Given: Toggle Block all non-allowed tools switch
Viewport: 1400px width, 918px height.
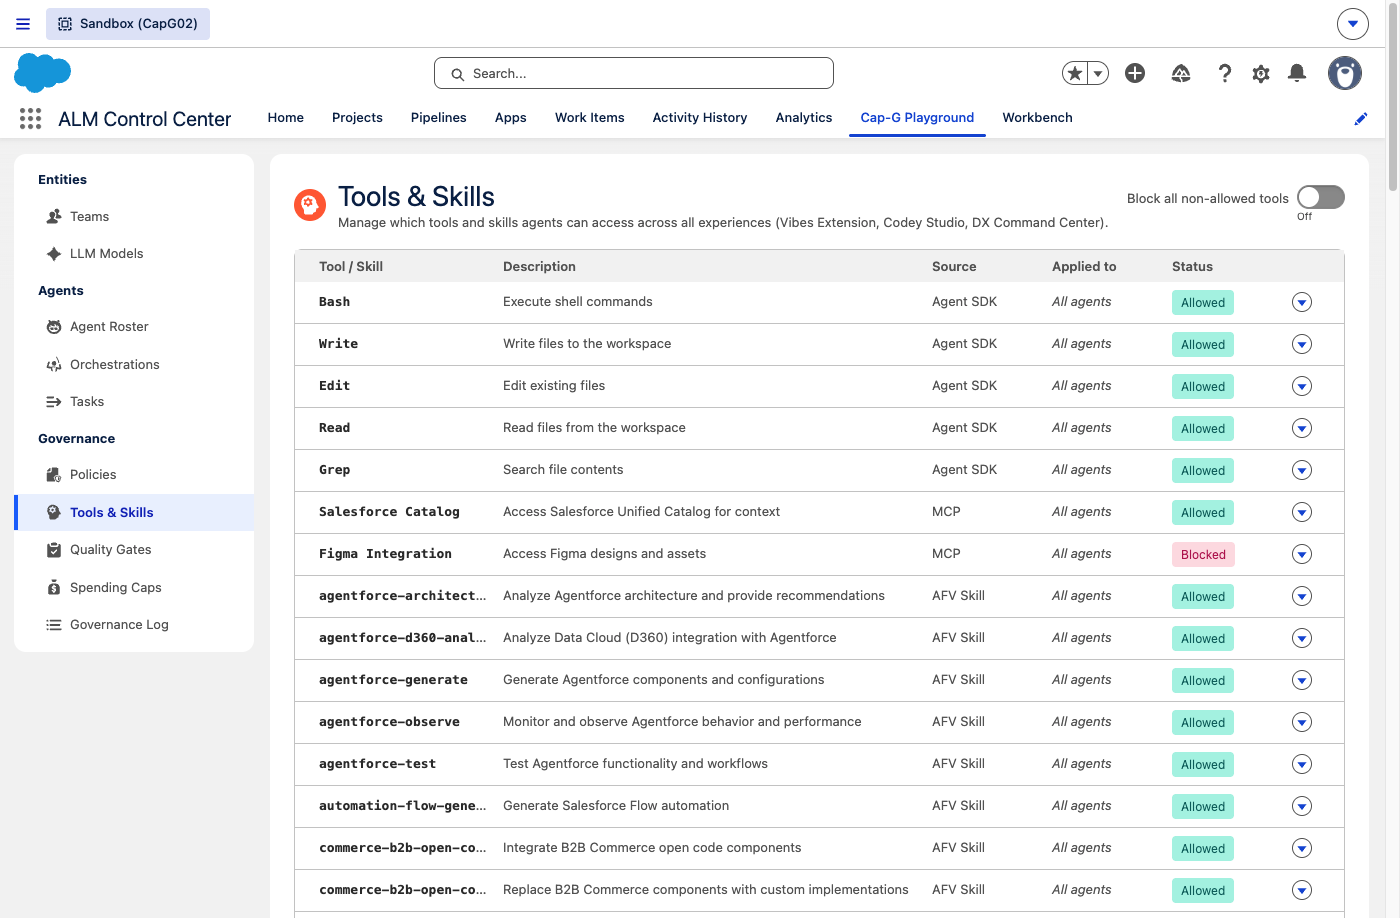Looking at the screenshot, I should coord(1321,197).
